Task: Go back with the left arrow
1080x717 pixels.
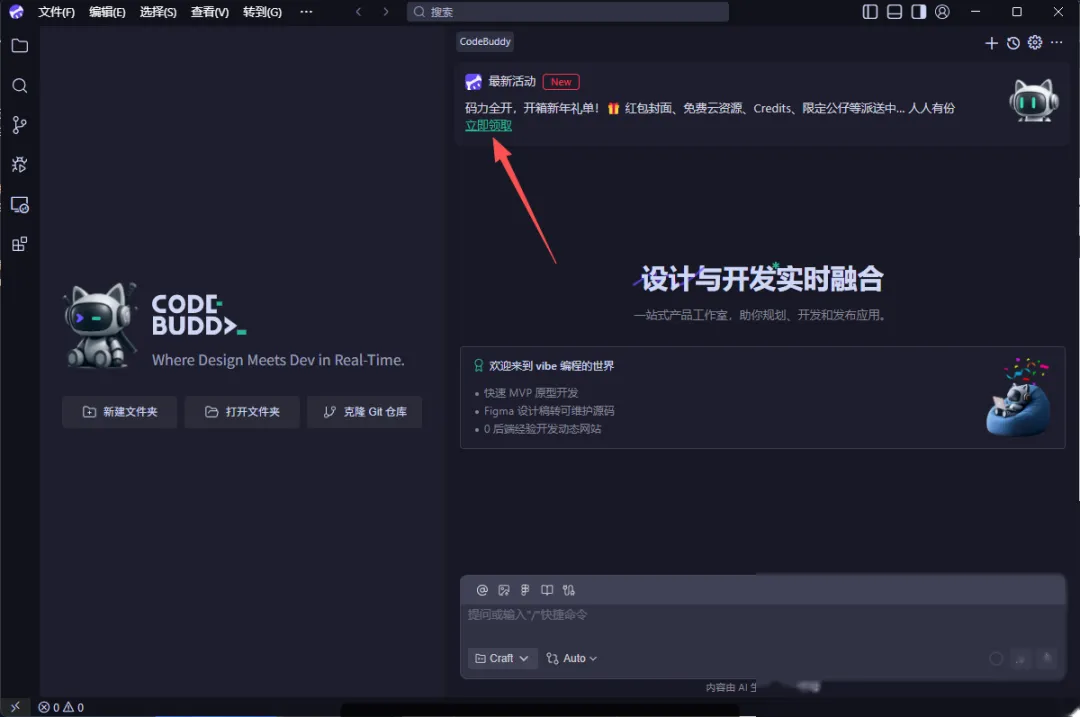Action: pos(358,12)
